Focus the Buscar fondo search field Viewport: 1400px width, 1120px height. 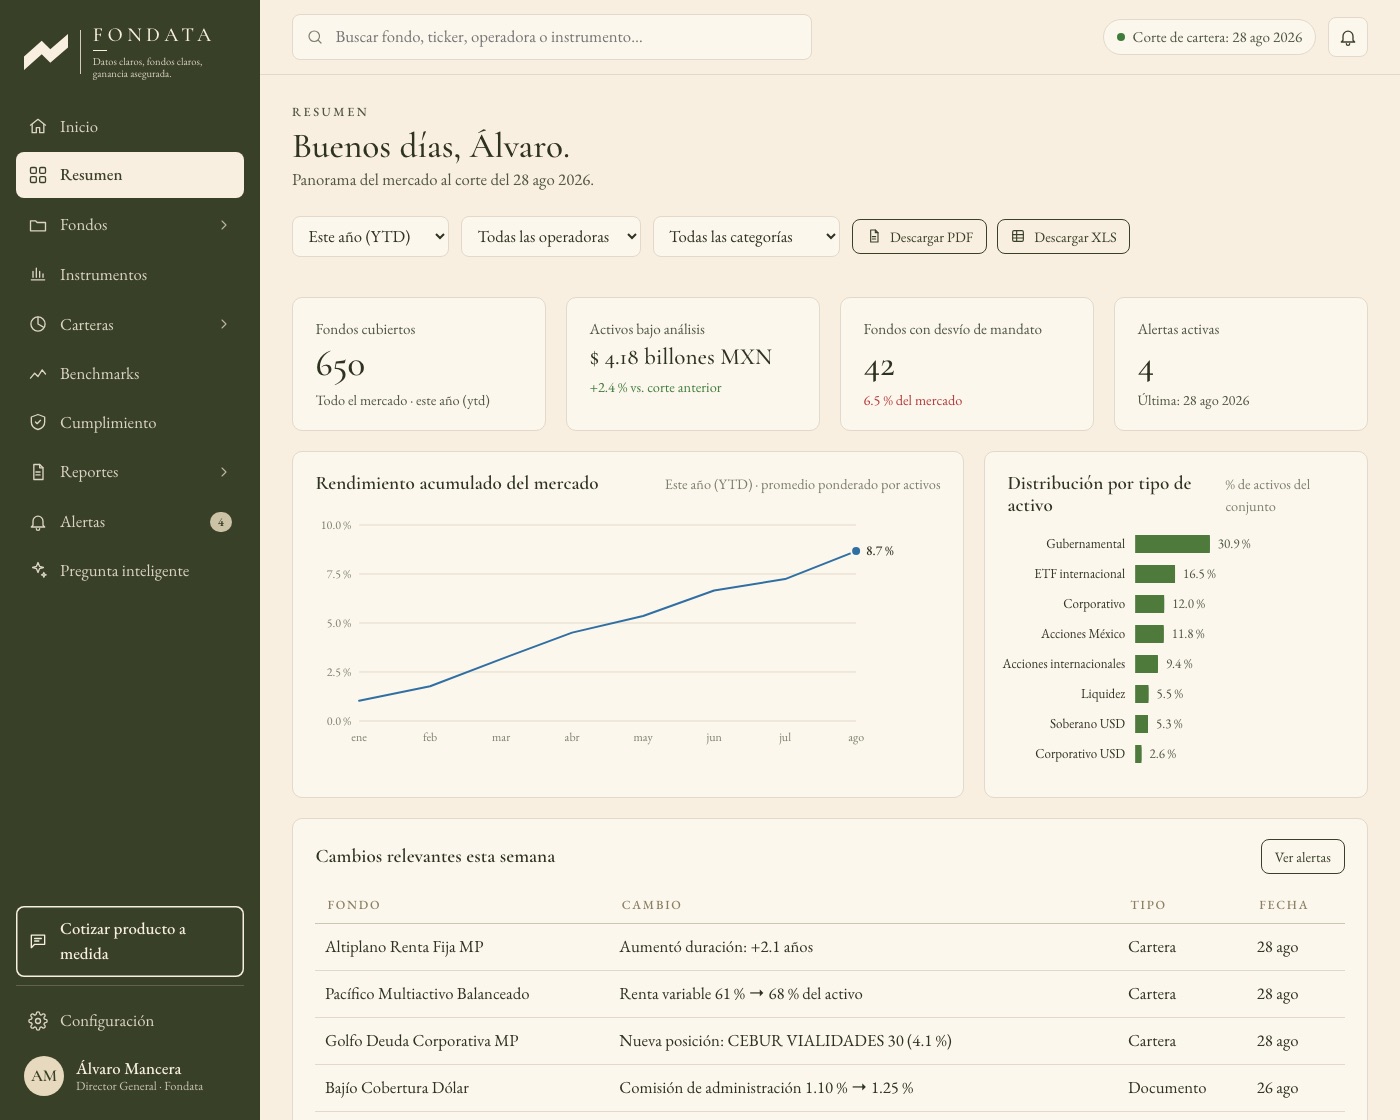[552, 37]
